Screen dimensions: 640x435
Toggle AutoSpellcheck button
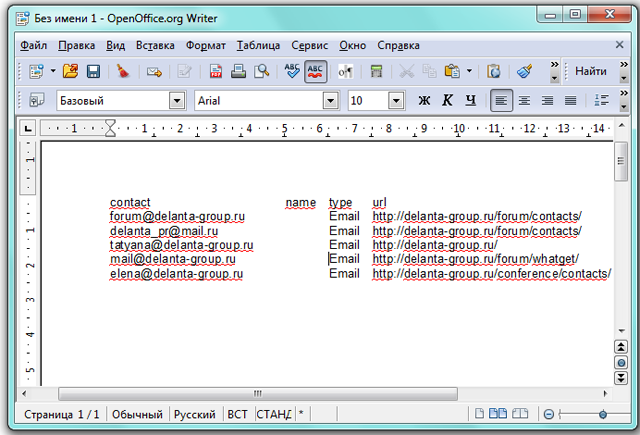tap(315, 71)
